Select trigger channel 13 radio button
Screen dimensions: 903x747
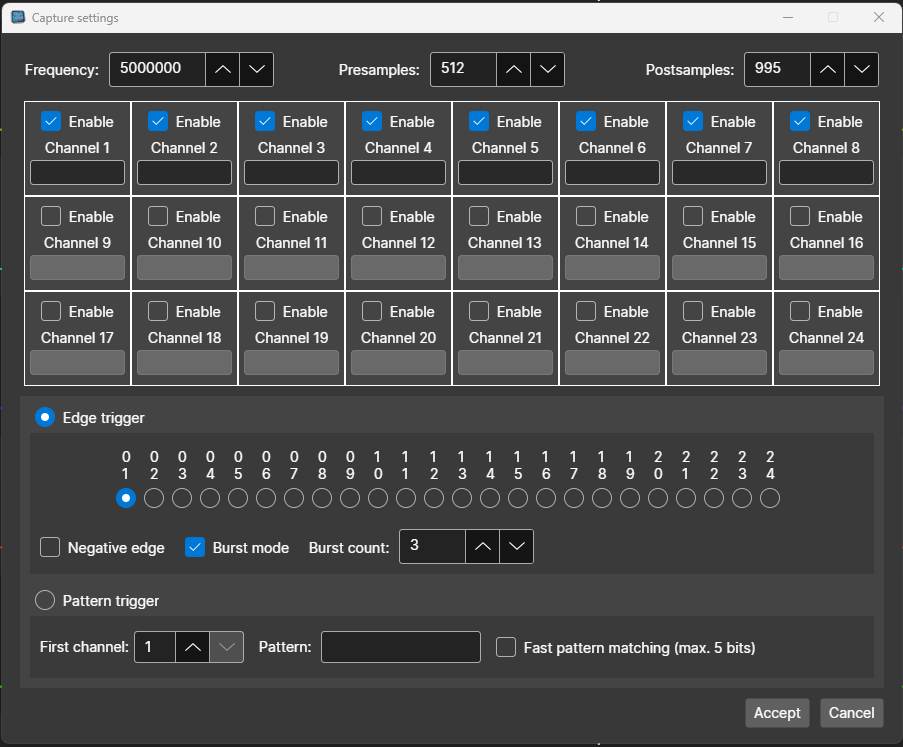click(x=462, y=498)
